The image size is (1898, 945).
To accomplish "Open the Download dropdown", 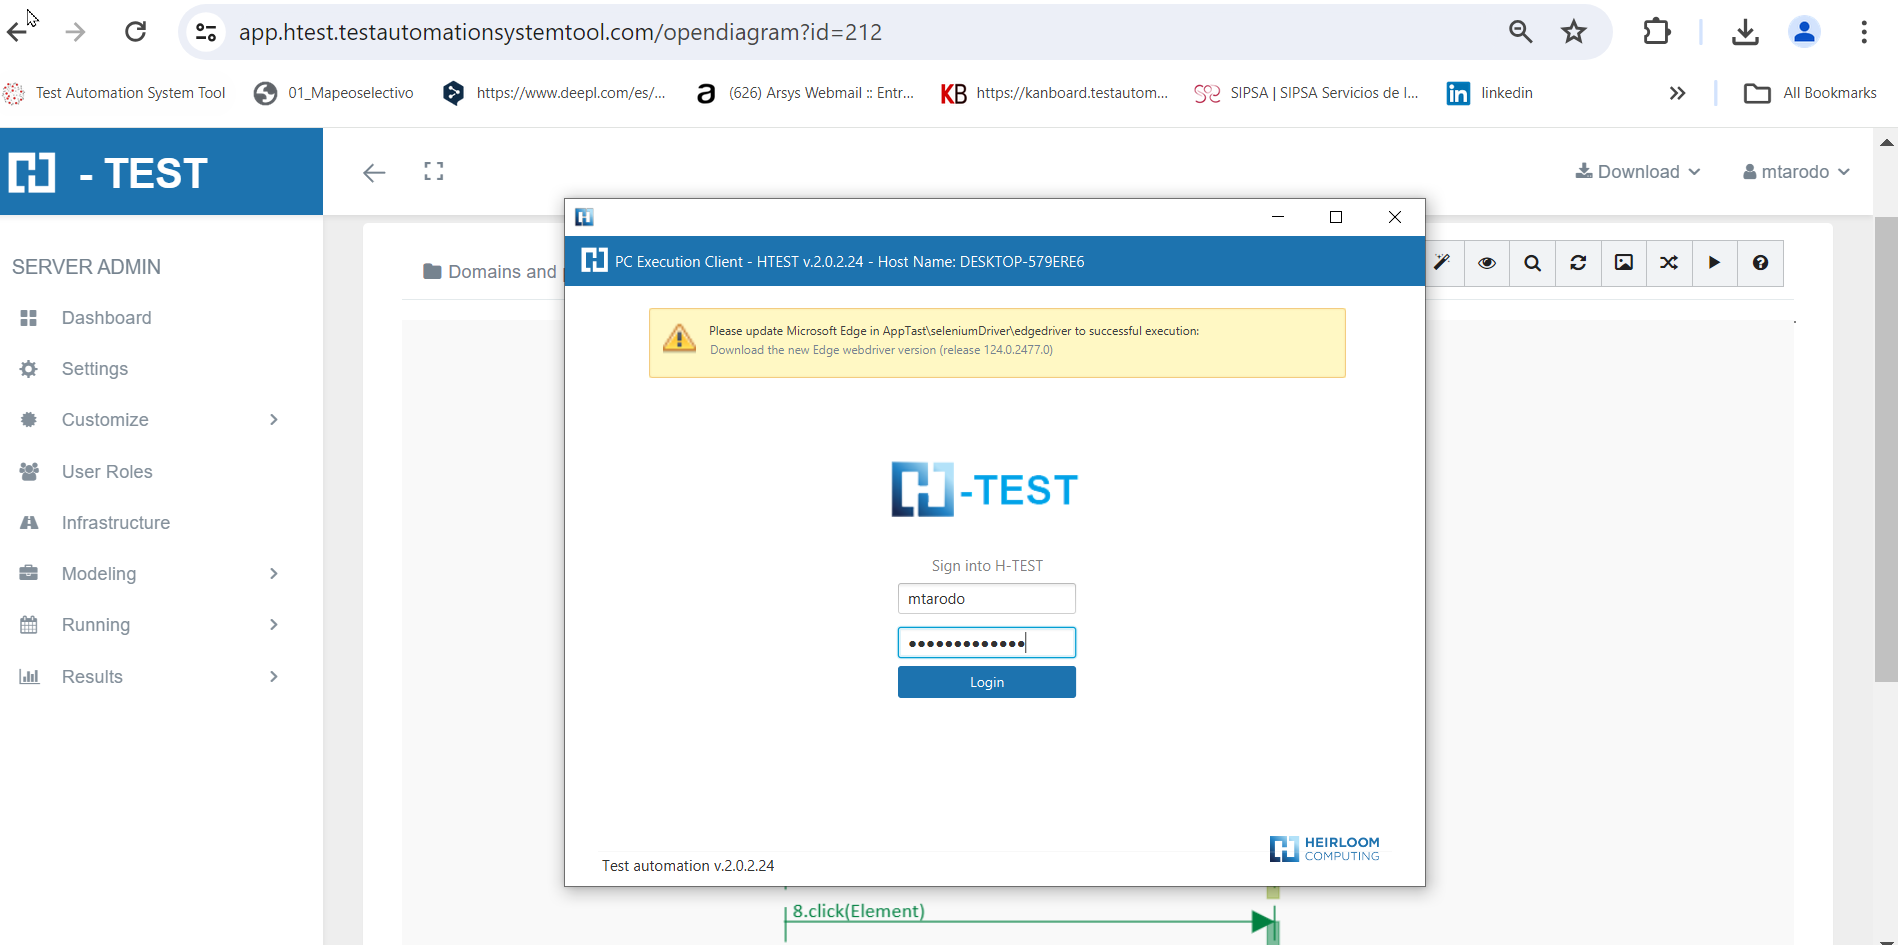I will point(1638,172).
